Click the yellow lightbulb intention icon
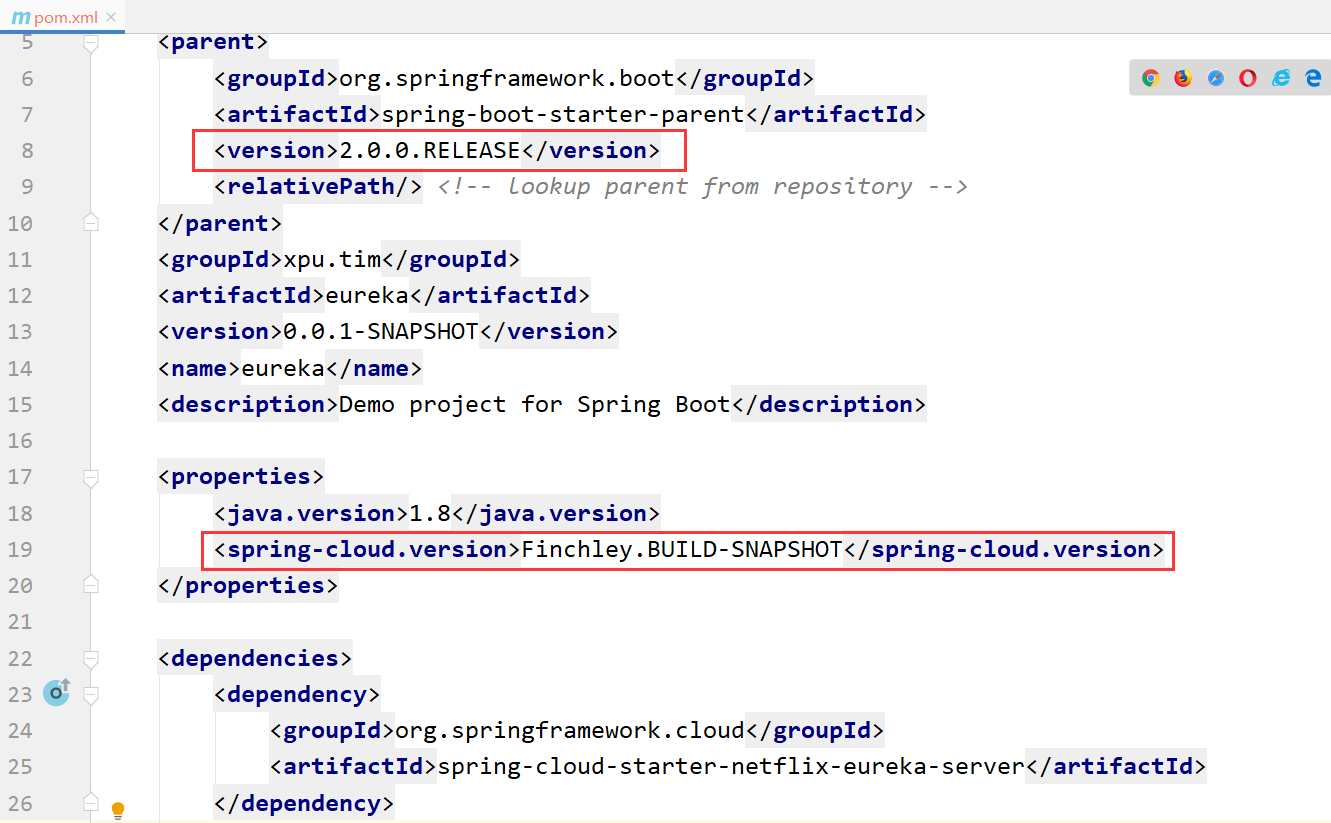Viewport: 1331px width, 823px height. (x=118, y=809)
